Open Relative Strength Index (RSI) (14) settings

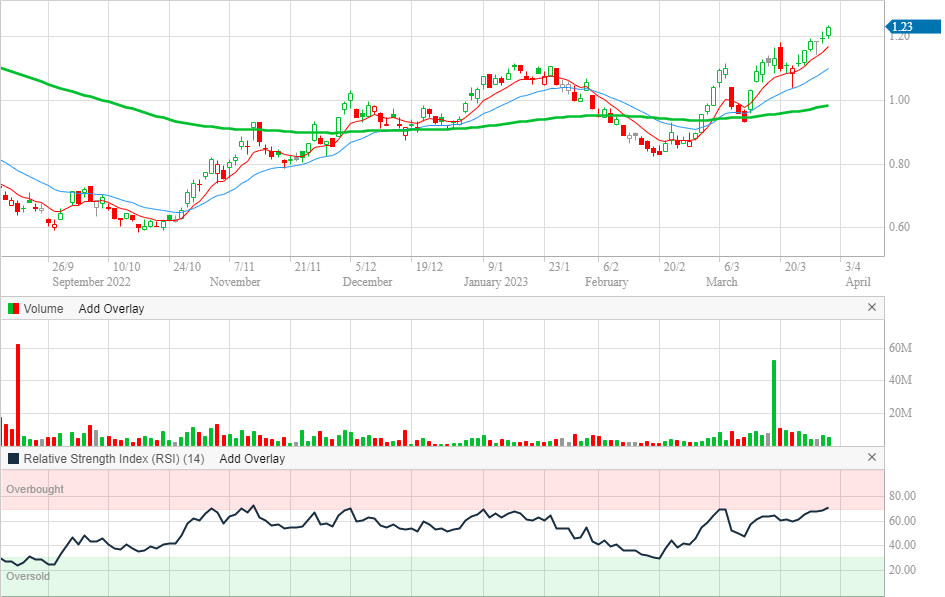pos(114,459)
